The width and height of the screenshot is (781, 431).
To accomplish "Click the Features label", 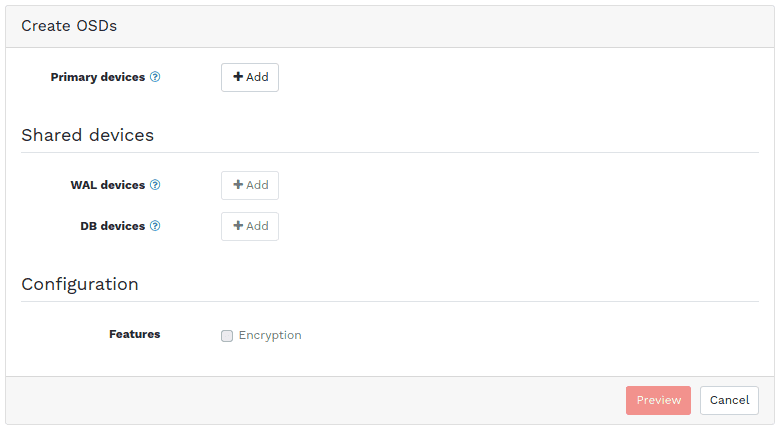I will pyautogui.click(x=135, y=334).
